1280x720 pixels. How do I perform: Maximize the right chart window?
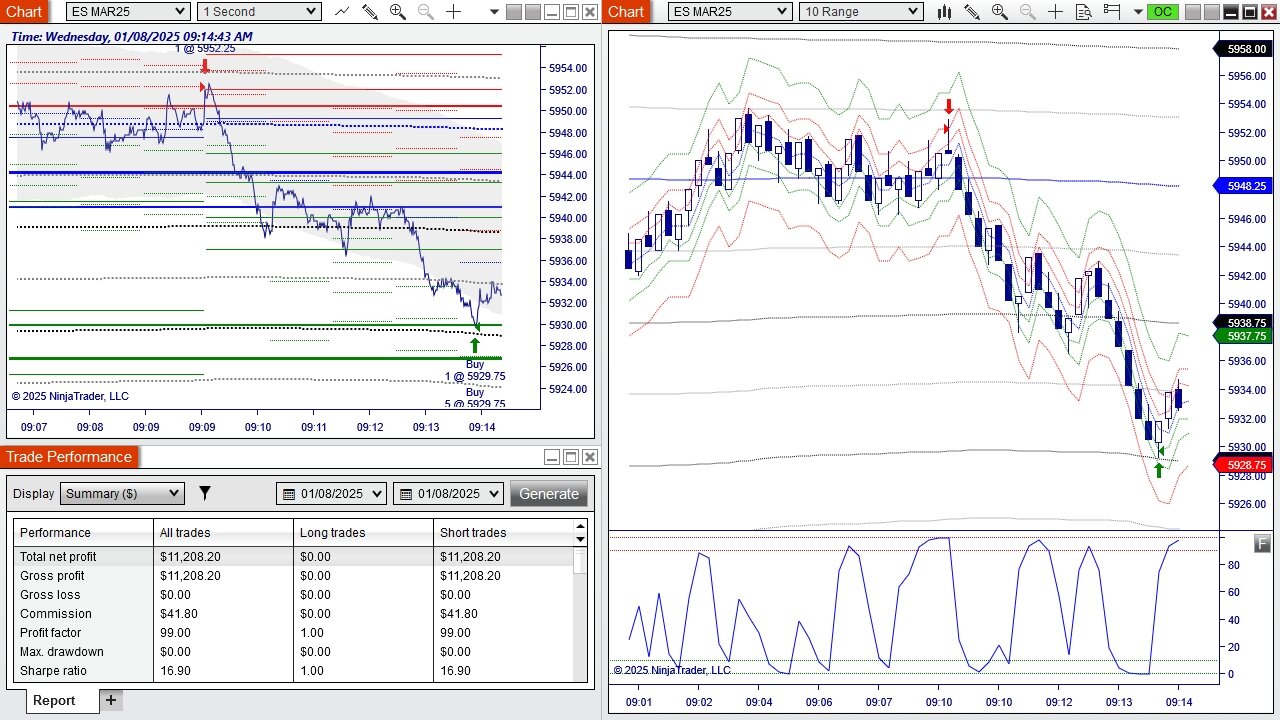(1250, 12)
